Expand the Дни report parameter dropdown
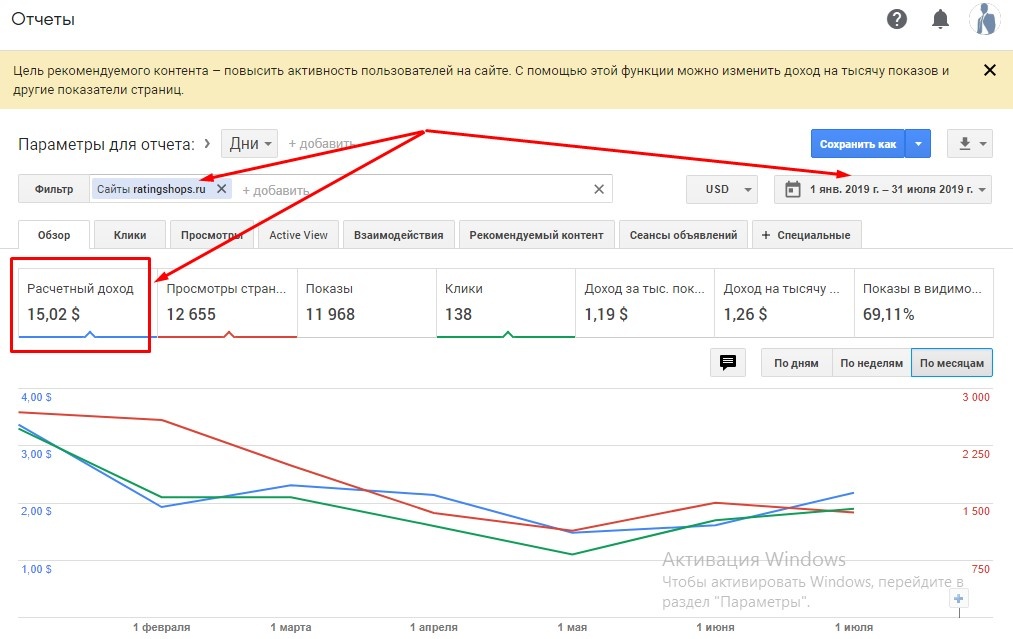 click(x=250, y=144)
